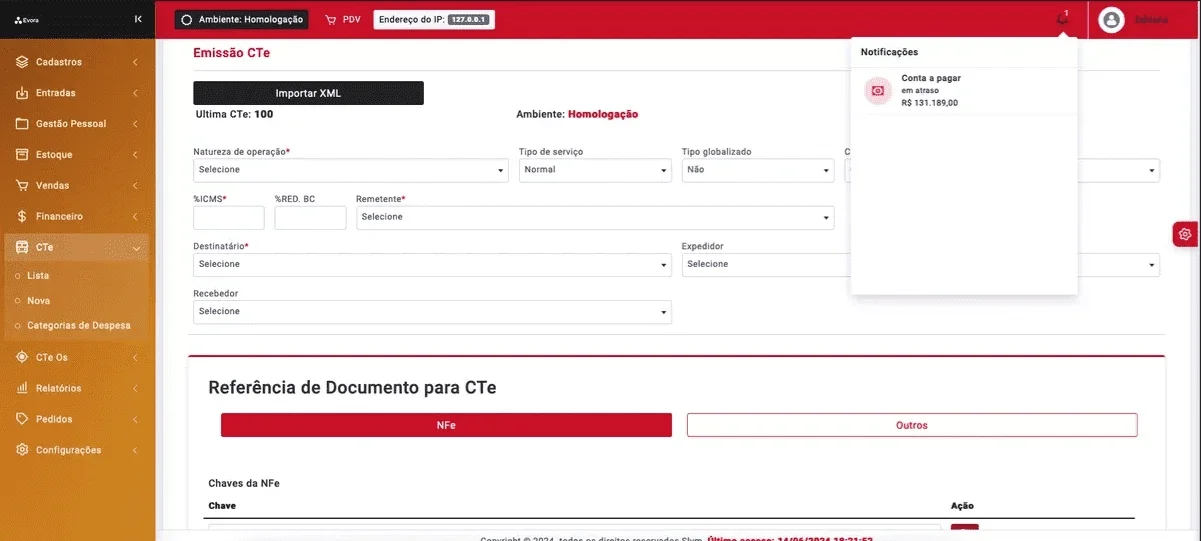The width and height of the screenshot is (1201, 541).
Task: Open the Remetente dropdown
Action: [x=595, y=217]
